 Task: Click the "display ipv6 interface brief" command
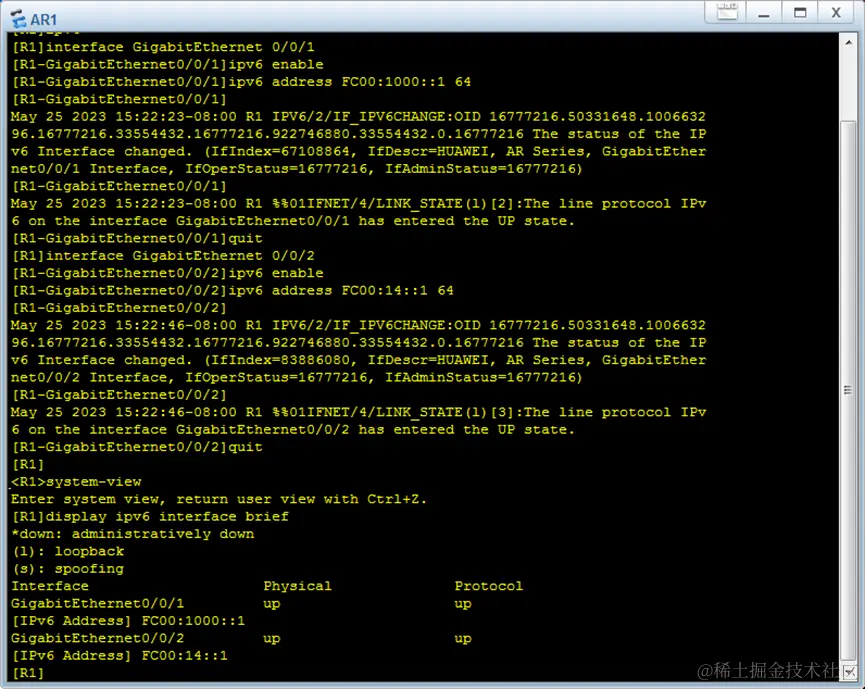[167, 516]
